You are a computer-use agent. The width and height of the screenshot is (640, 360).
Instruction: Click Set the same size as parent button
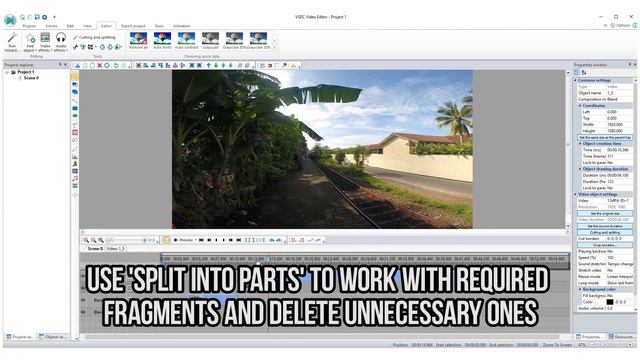(x=605, y=138)
